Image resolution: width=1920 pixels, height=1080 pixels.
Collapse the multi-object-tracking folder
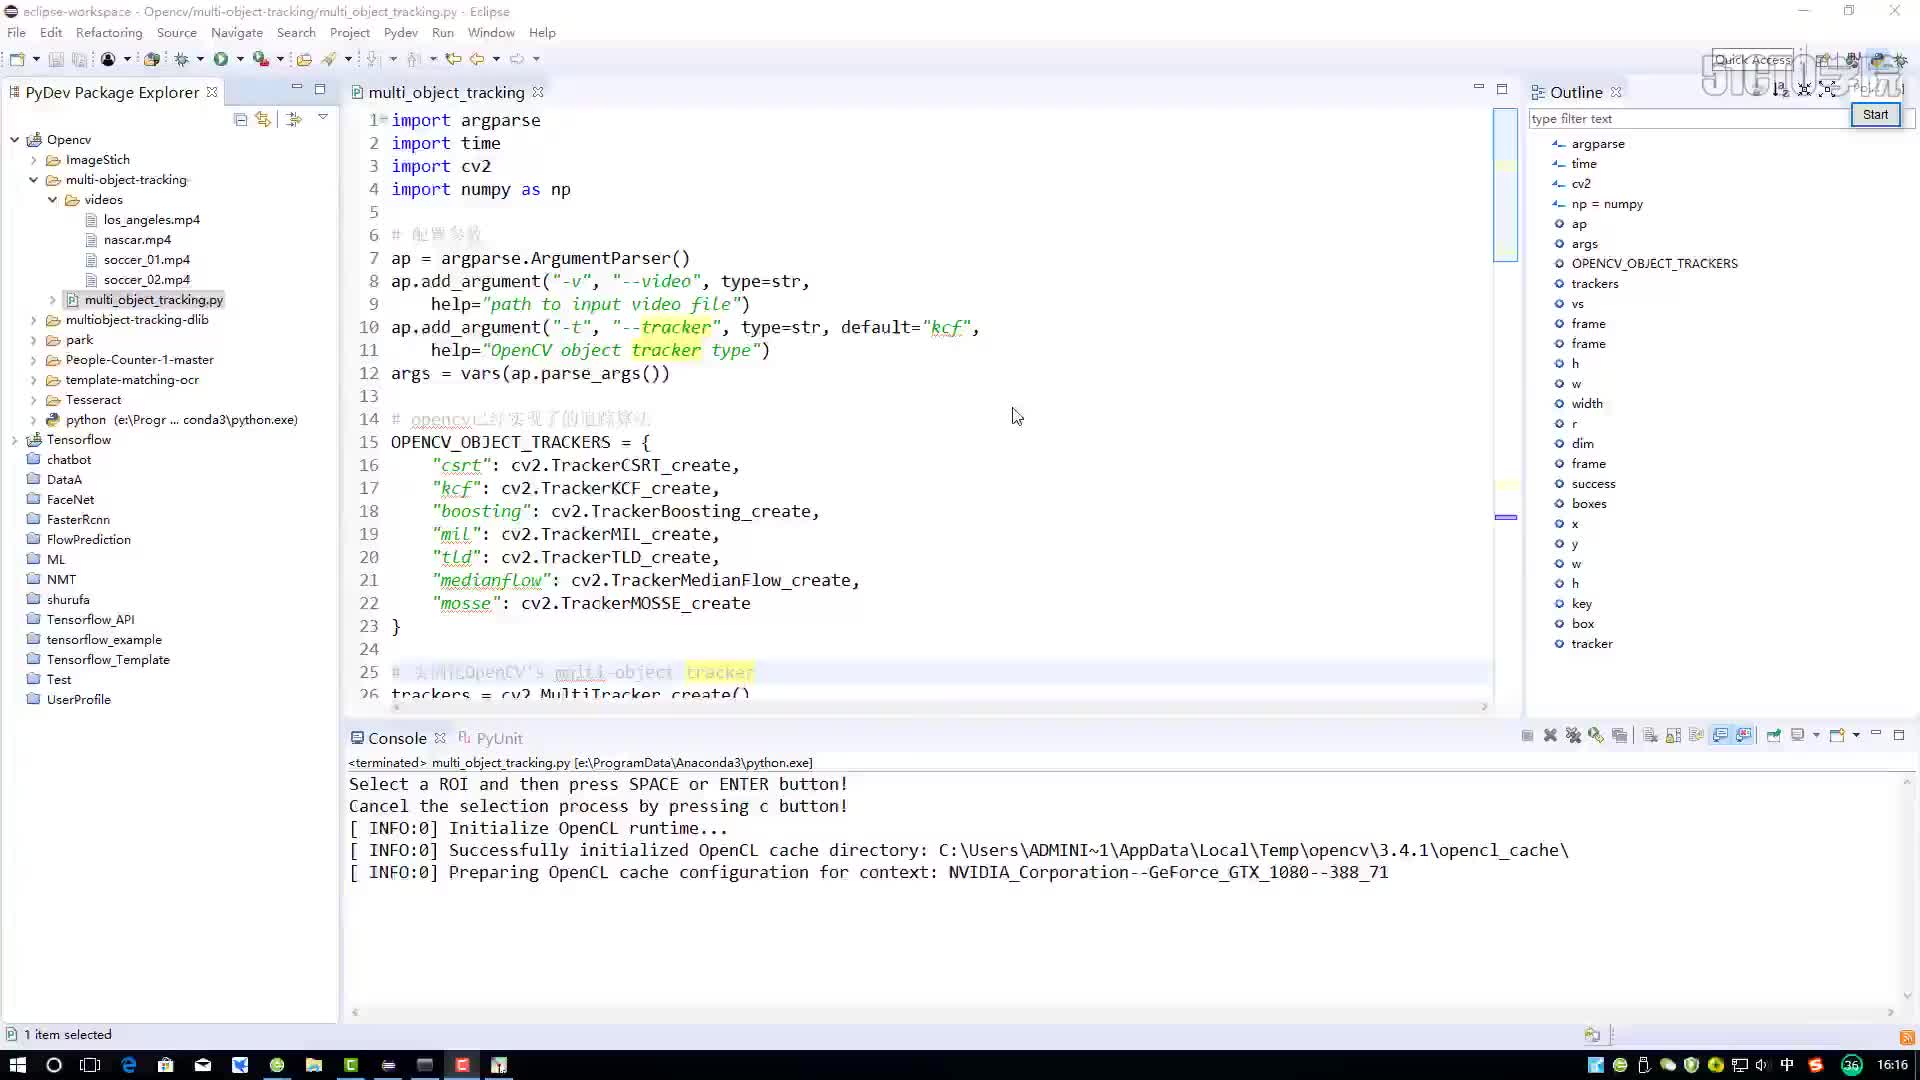33,179
